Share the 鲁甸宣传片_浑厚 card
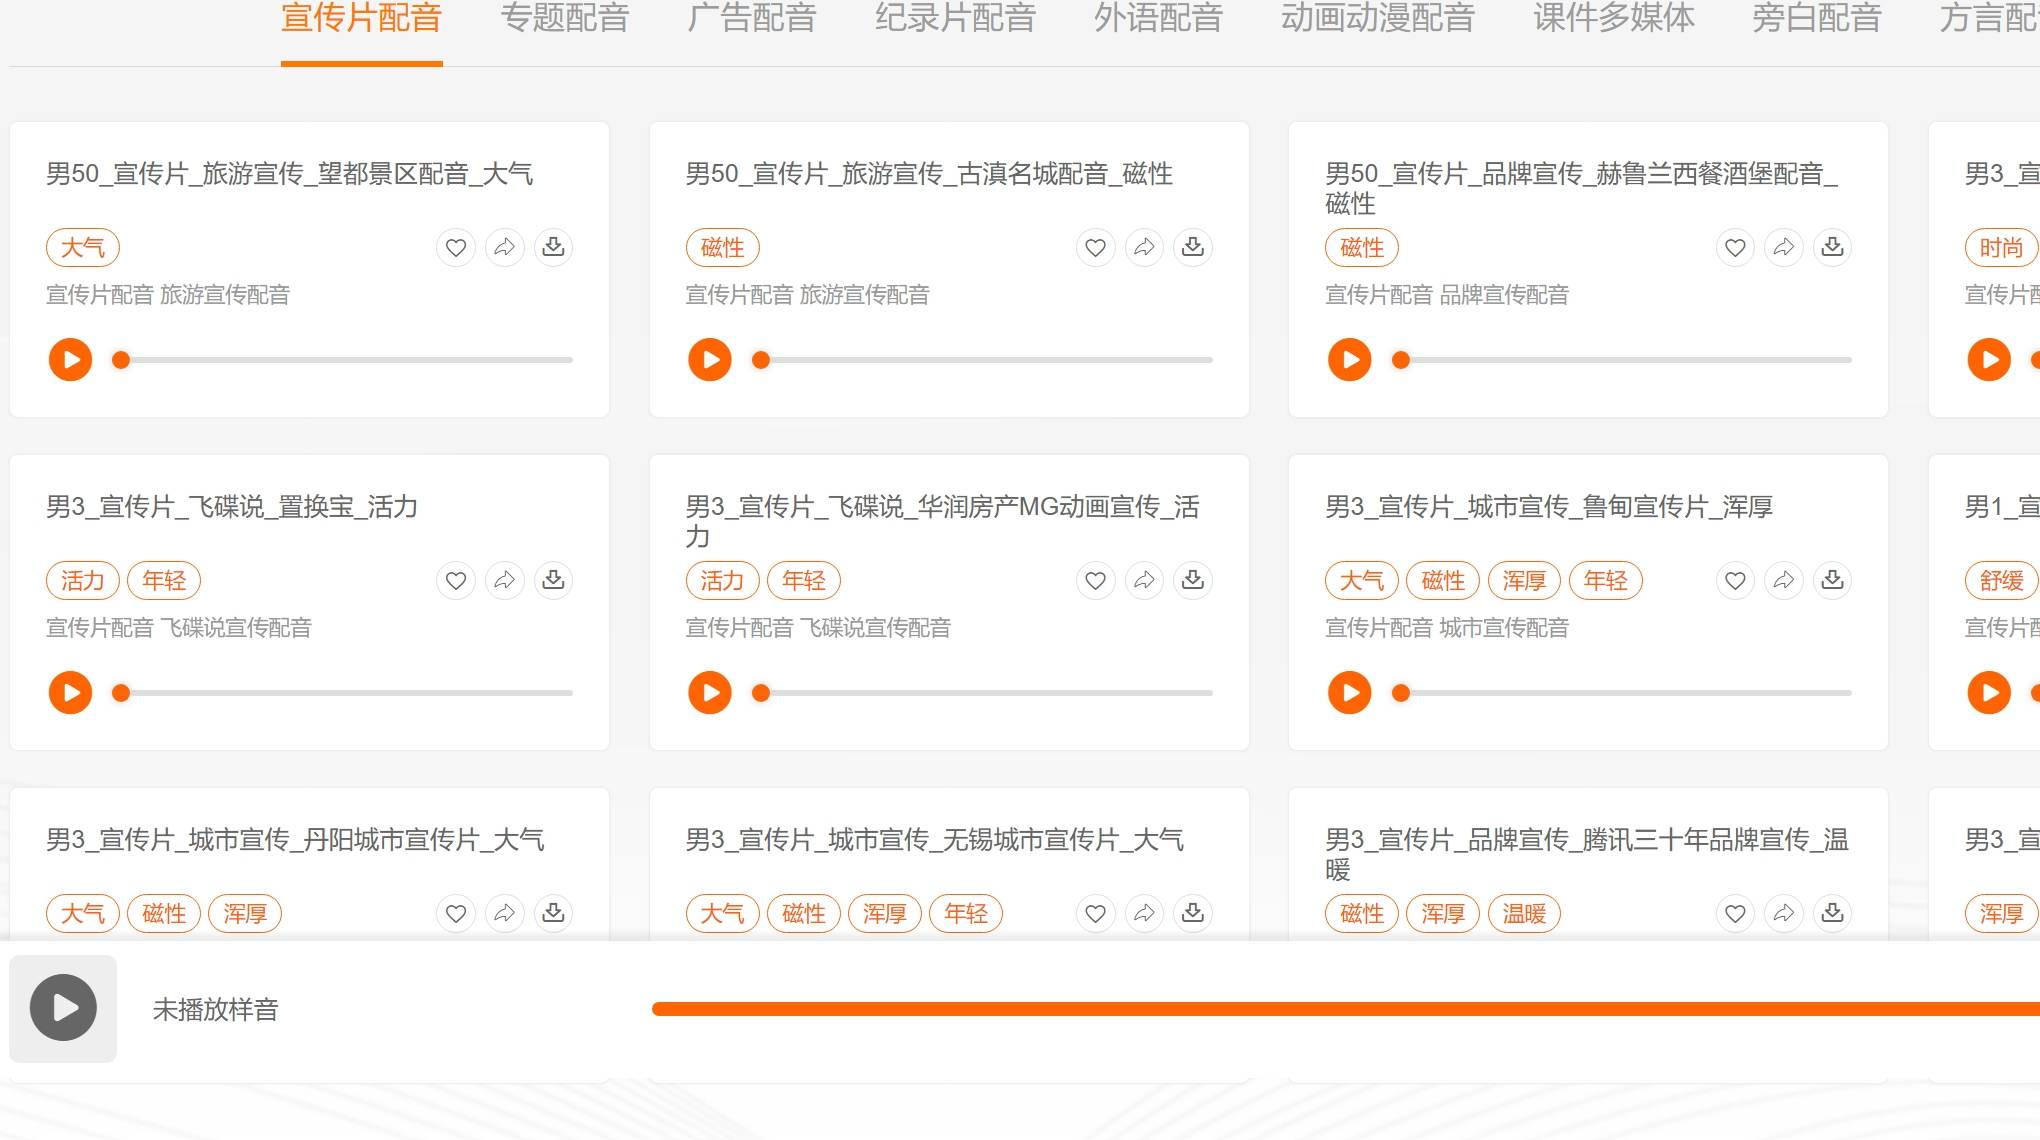The image size is (2040, 1140). point(1784,580)
